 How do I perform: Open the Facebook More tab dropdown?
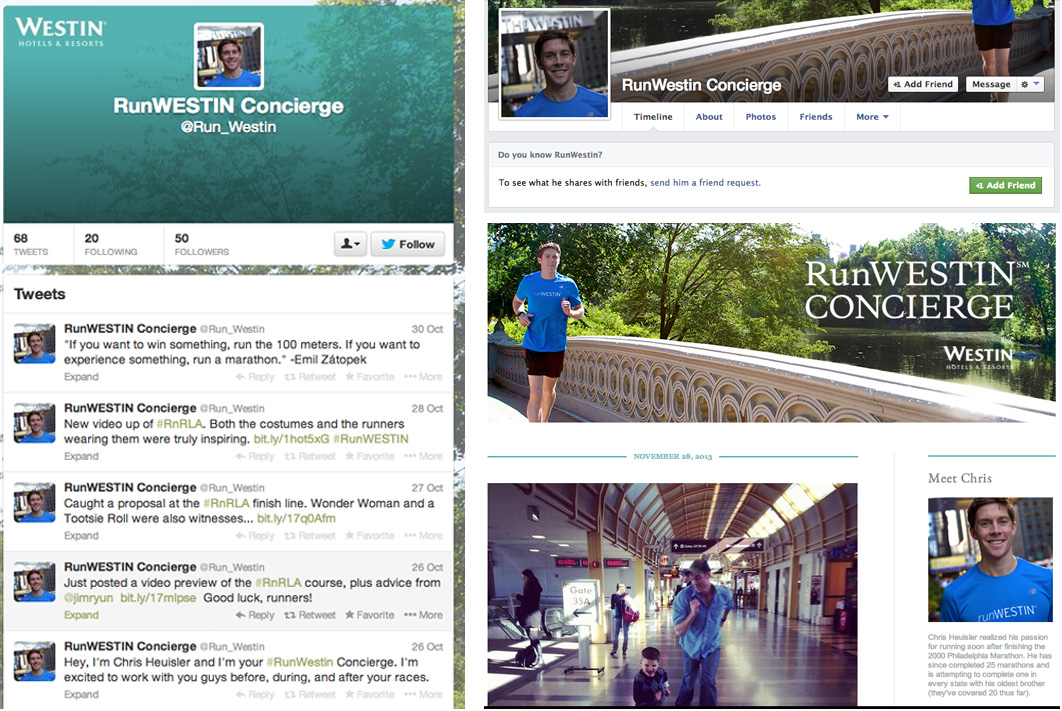(872, 116)
